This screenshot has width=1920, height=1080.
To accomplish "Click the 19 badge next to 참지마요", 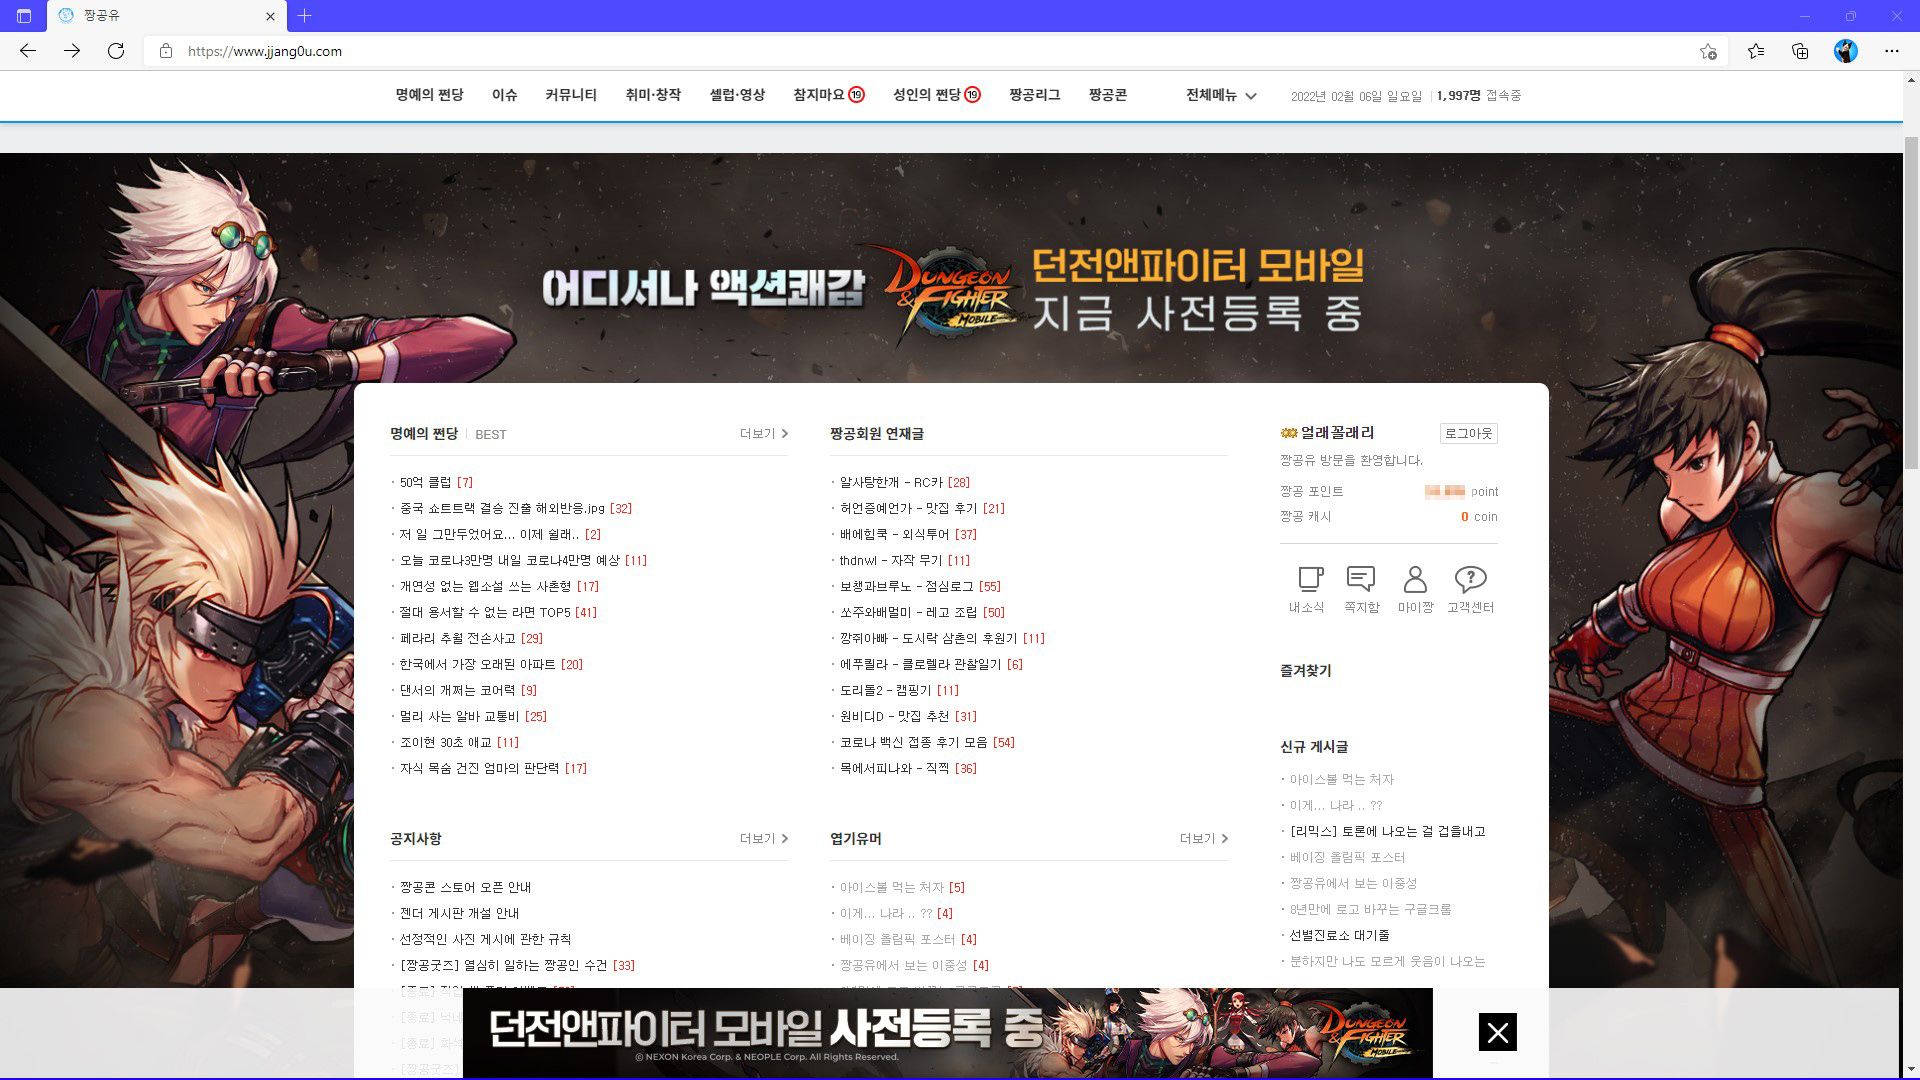I will point(857,95).
